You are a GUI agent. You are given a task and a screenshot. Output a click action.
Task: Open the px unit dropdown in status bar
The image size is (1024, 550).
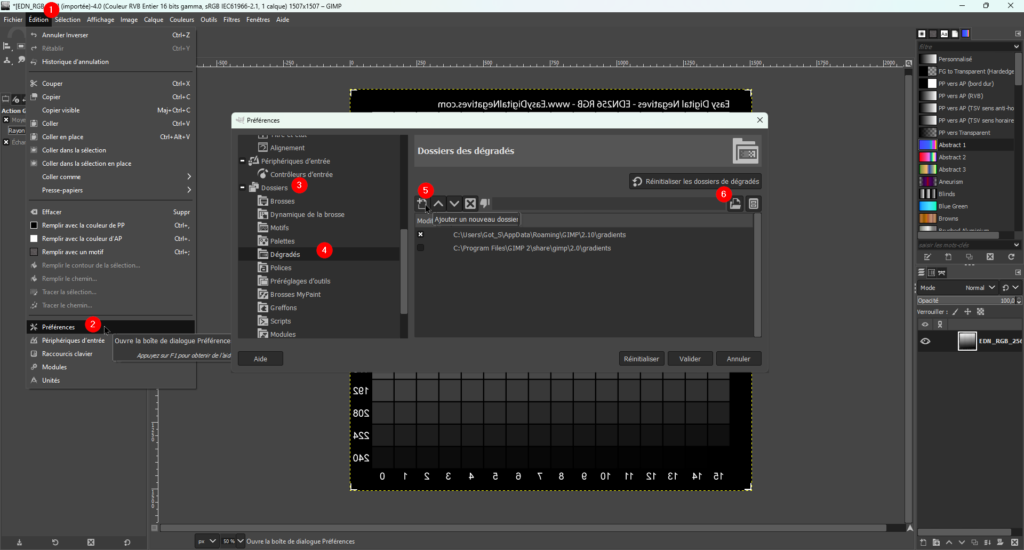206,542
